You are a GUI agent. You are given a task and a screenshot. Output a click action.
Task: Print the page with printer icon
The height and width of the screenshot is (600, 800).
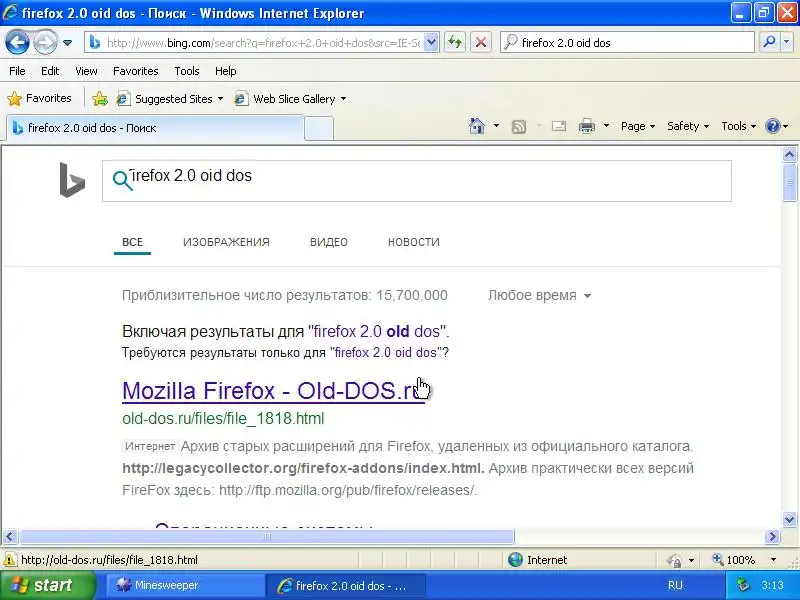coord(587,126)
